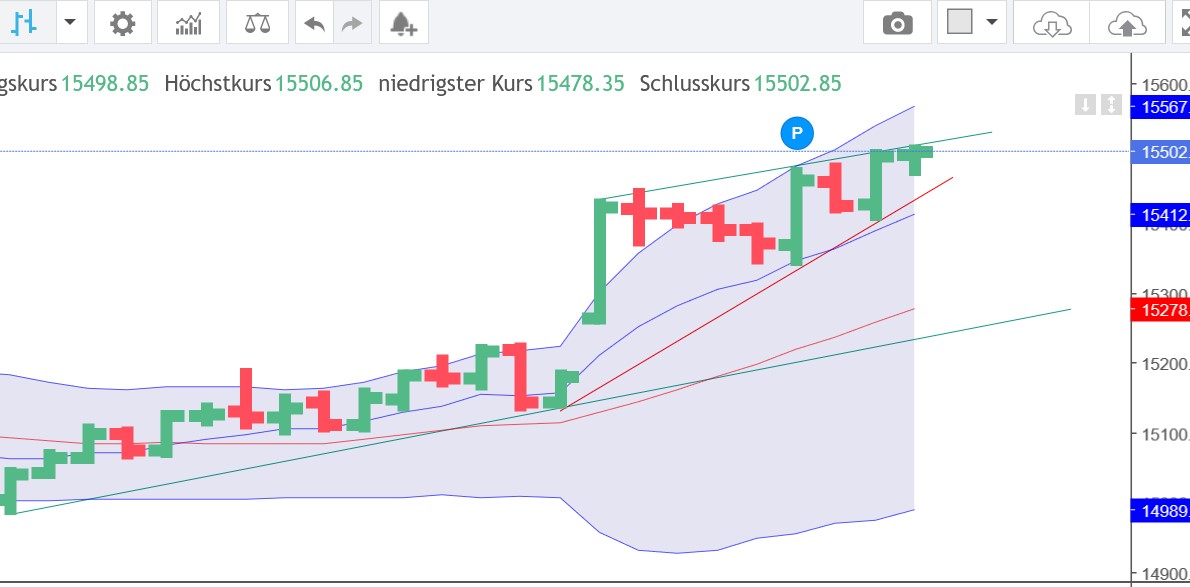Screen dimensions: 1190x587
Task: Create a price alert with the bell icon
Action: click(404, 22)
